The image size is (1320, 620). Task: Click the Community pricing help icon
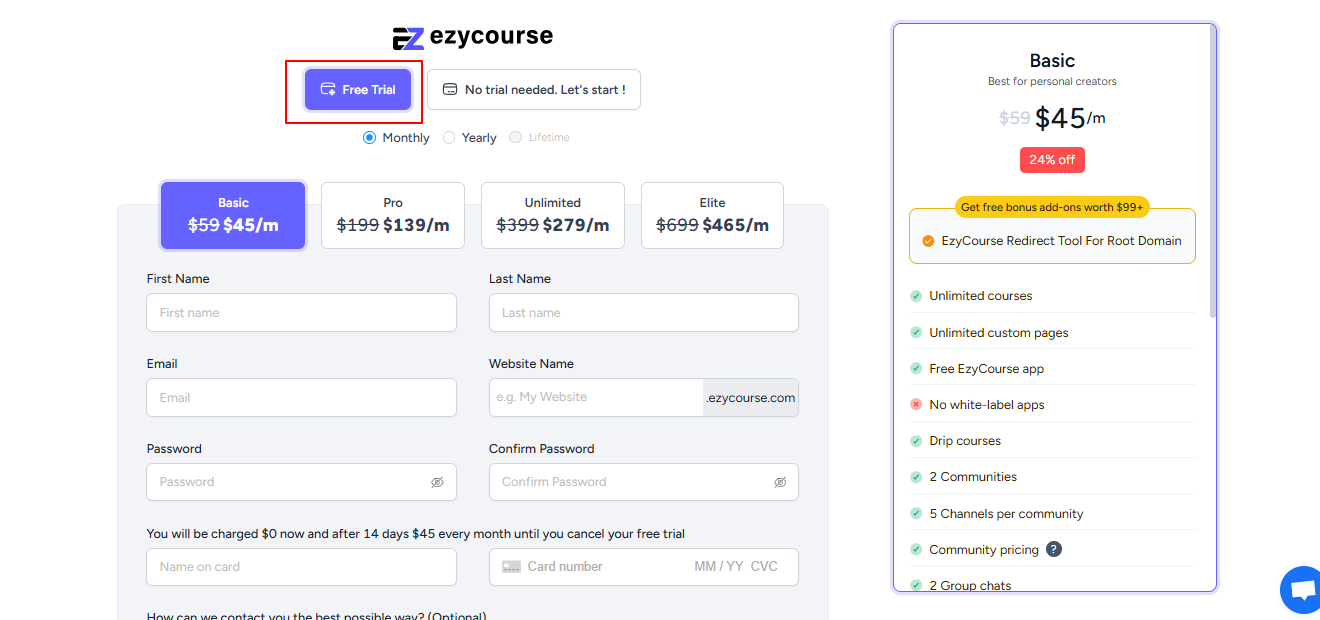(1054, 550)
